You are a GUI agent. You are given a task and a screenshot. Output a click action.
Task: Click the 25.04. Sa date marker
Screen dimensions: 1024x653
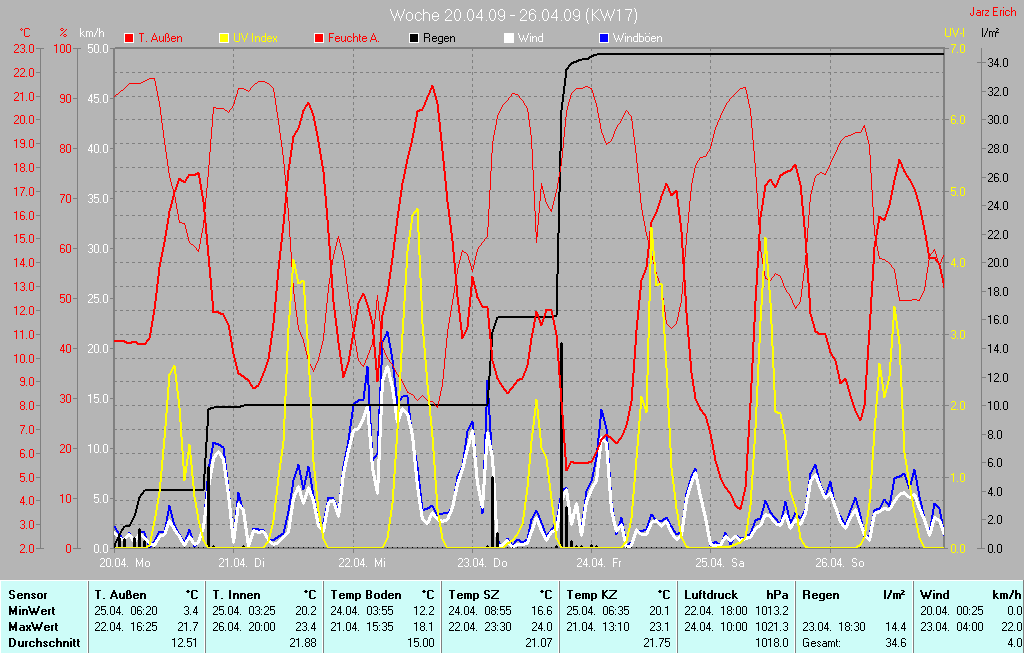coord(720,562)
